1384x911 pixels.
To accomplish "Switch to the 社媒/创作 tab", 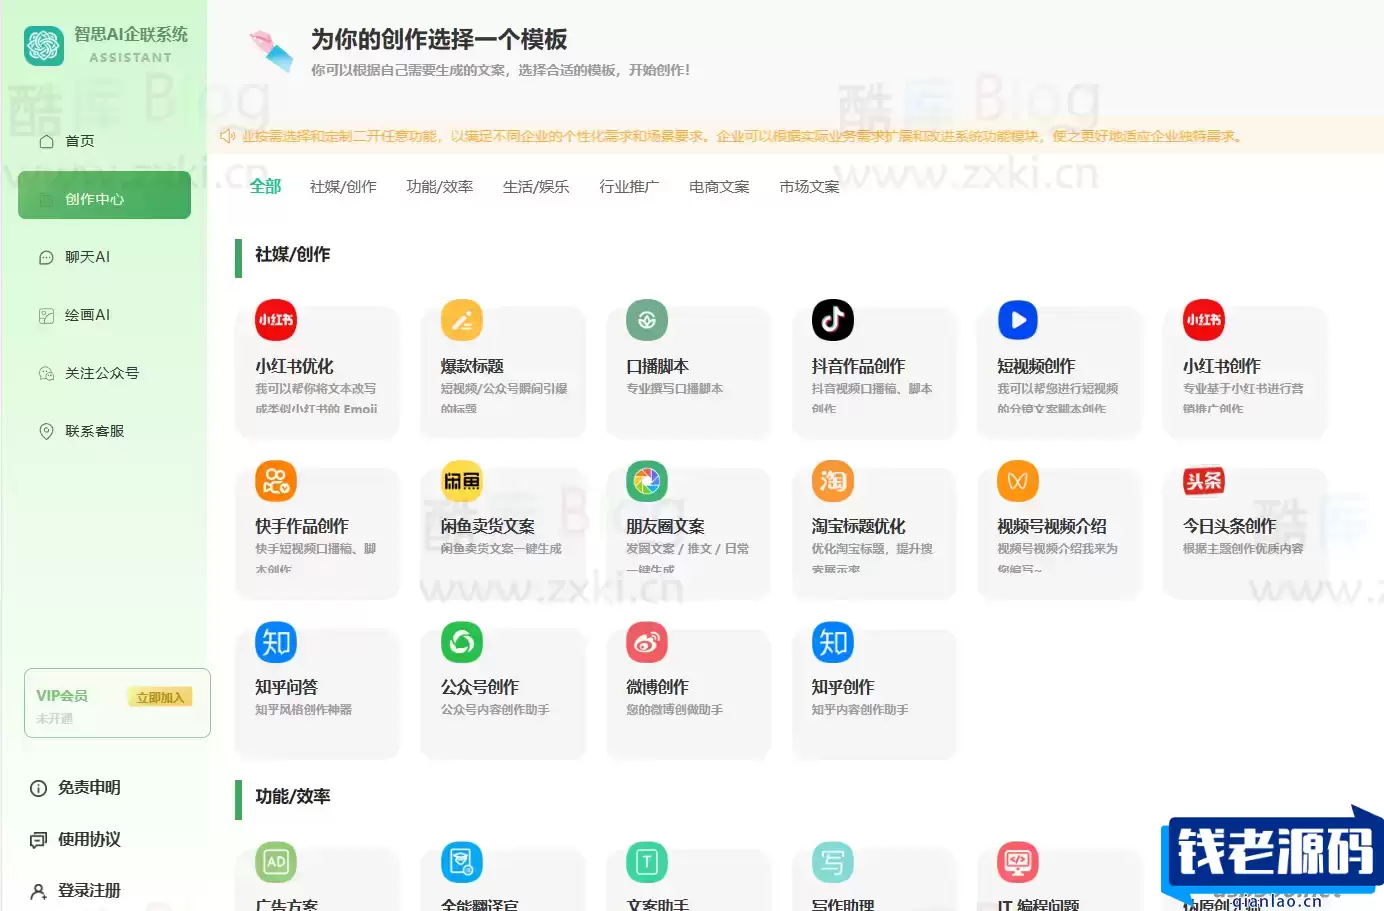I will coord(343,186).
